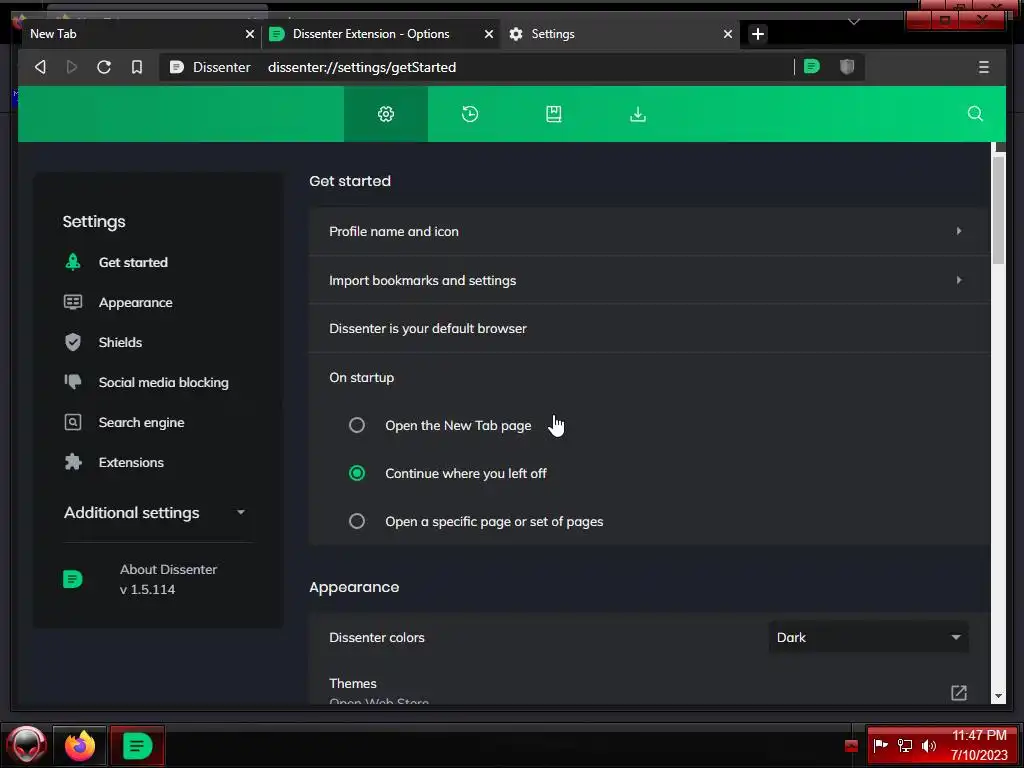Click the puzzle piece Extensions icon
The width and height of the screenshot is (1024, 768).
(x=73, y=462)
